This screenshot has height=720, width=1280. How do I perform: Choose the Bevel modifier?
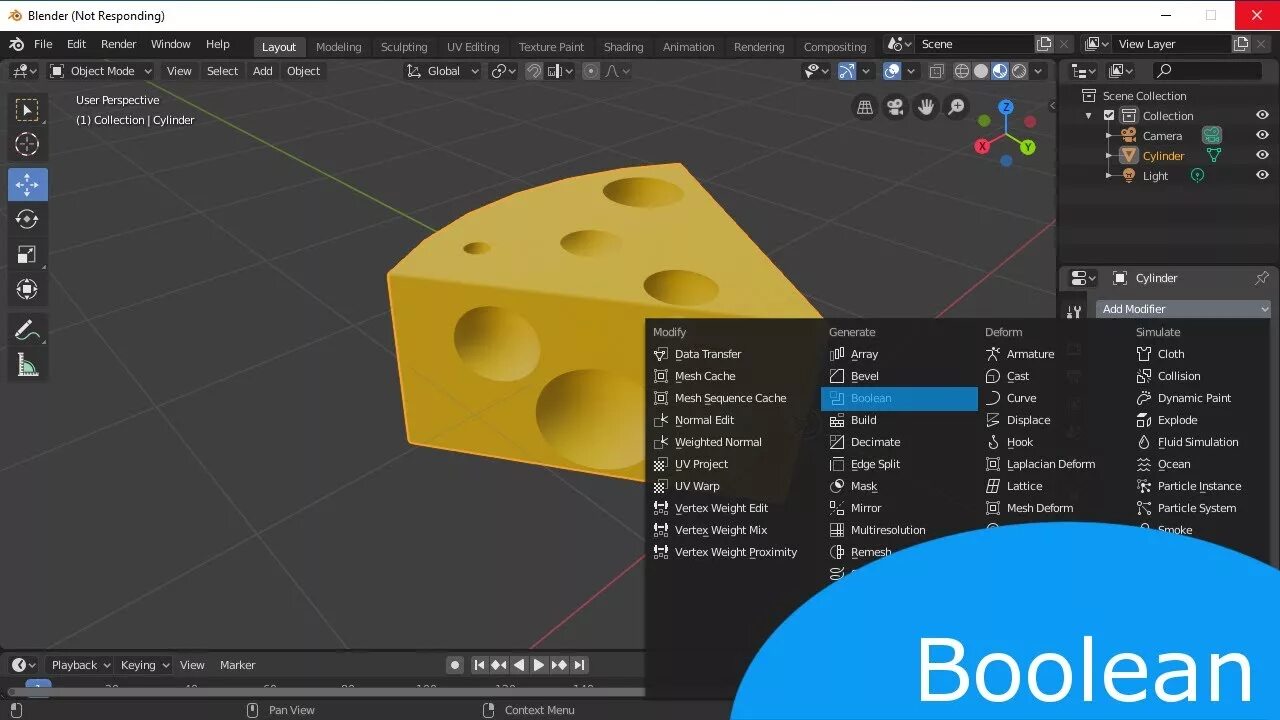(x=899, y=376)
